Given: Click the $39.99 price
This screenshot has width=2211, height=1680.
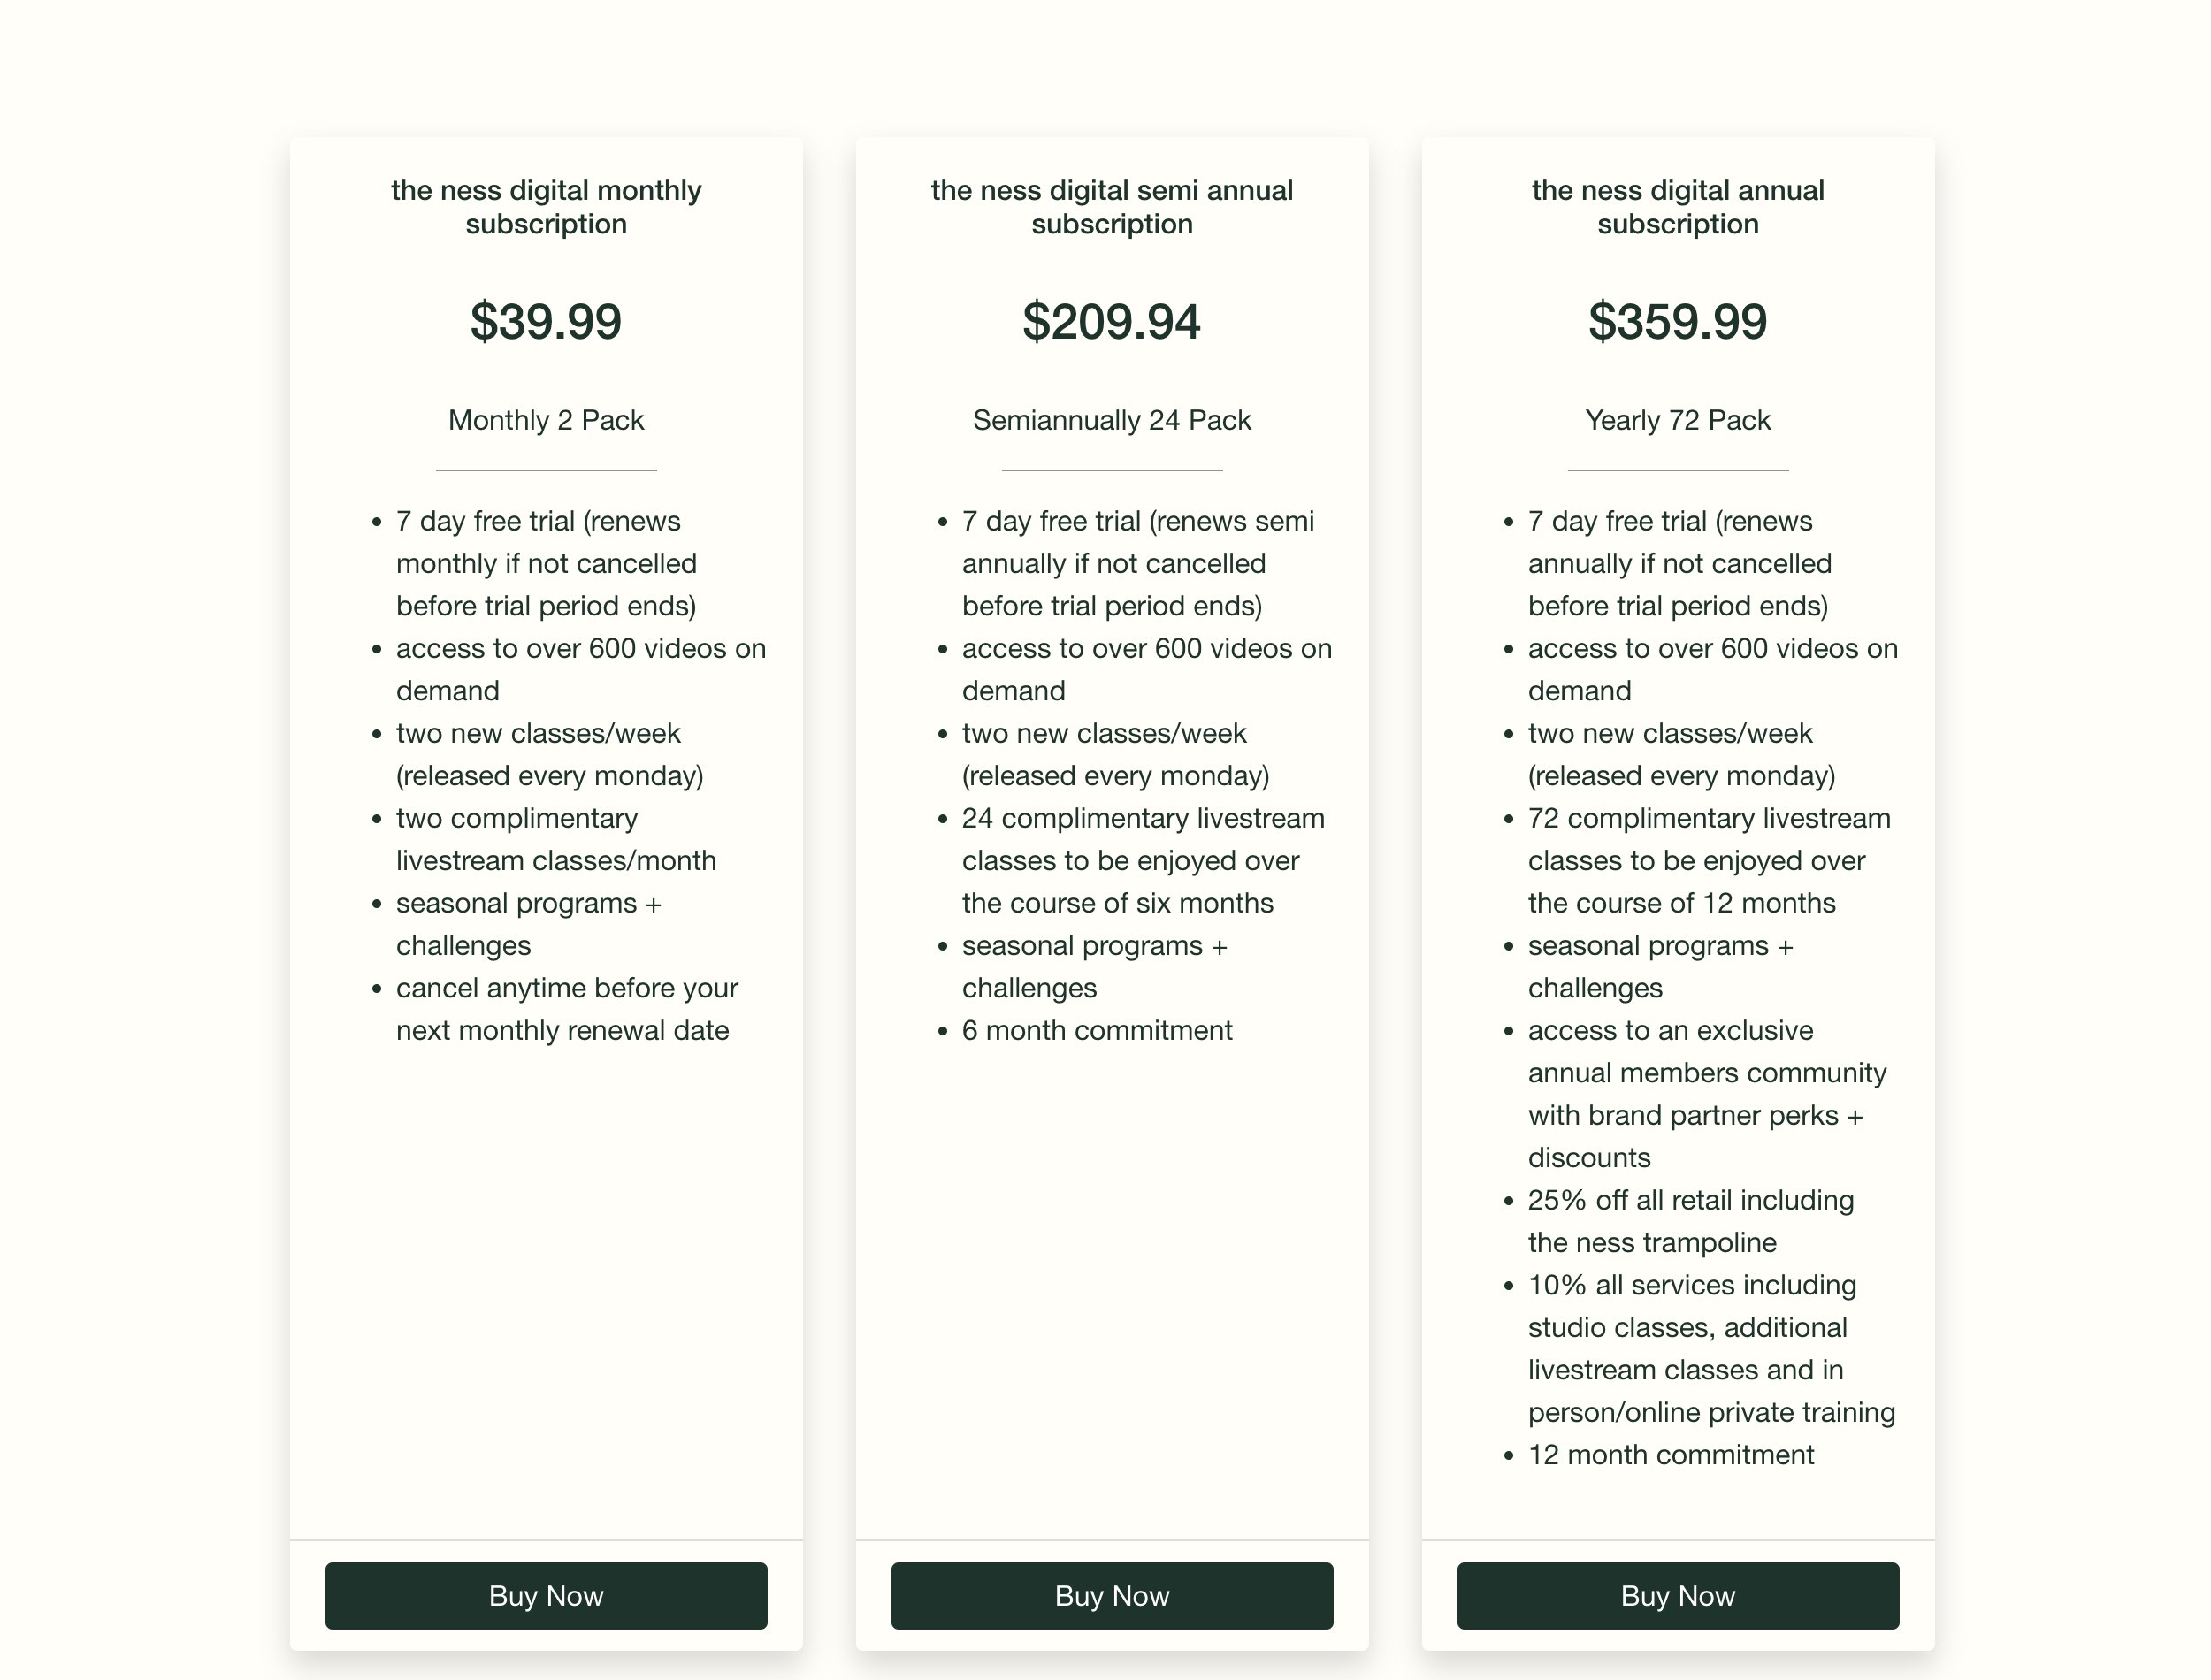Looking at the screenshot, I should tap(546, 322).
